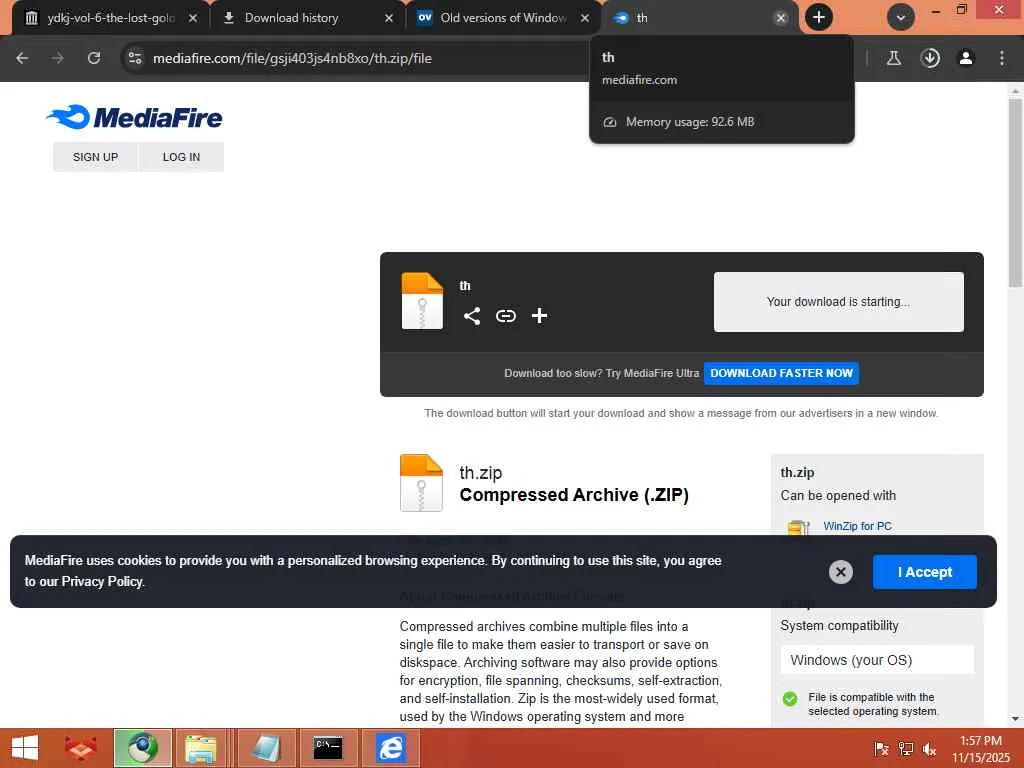Click zip file icon in download box
Image resolution: width=1024 pixels, height=768 pixels.
(422, 300)
